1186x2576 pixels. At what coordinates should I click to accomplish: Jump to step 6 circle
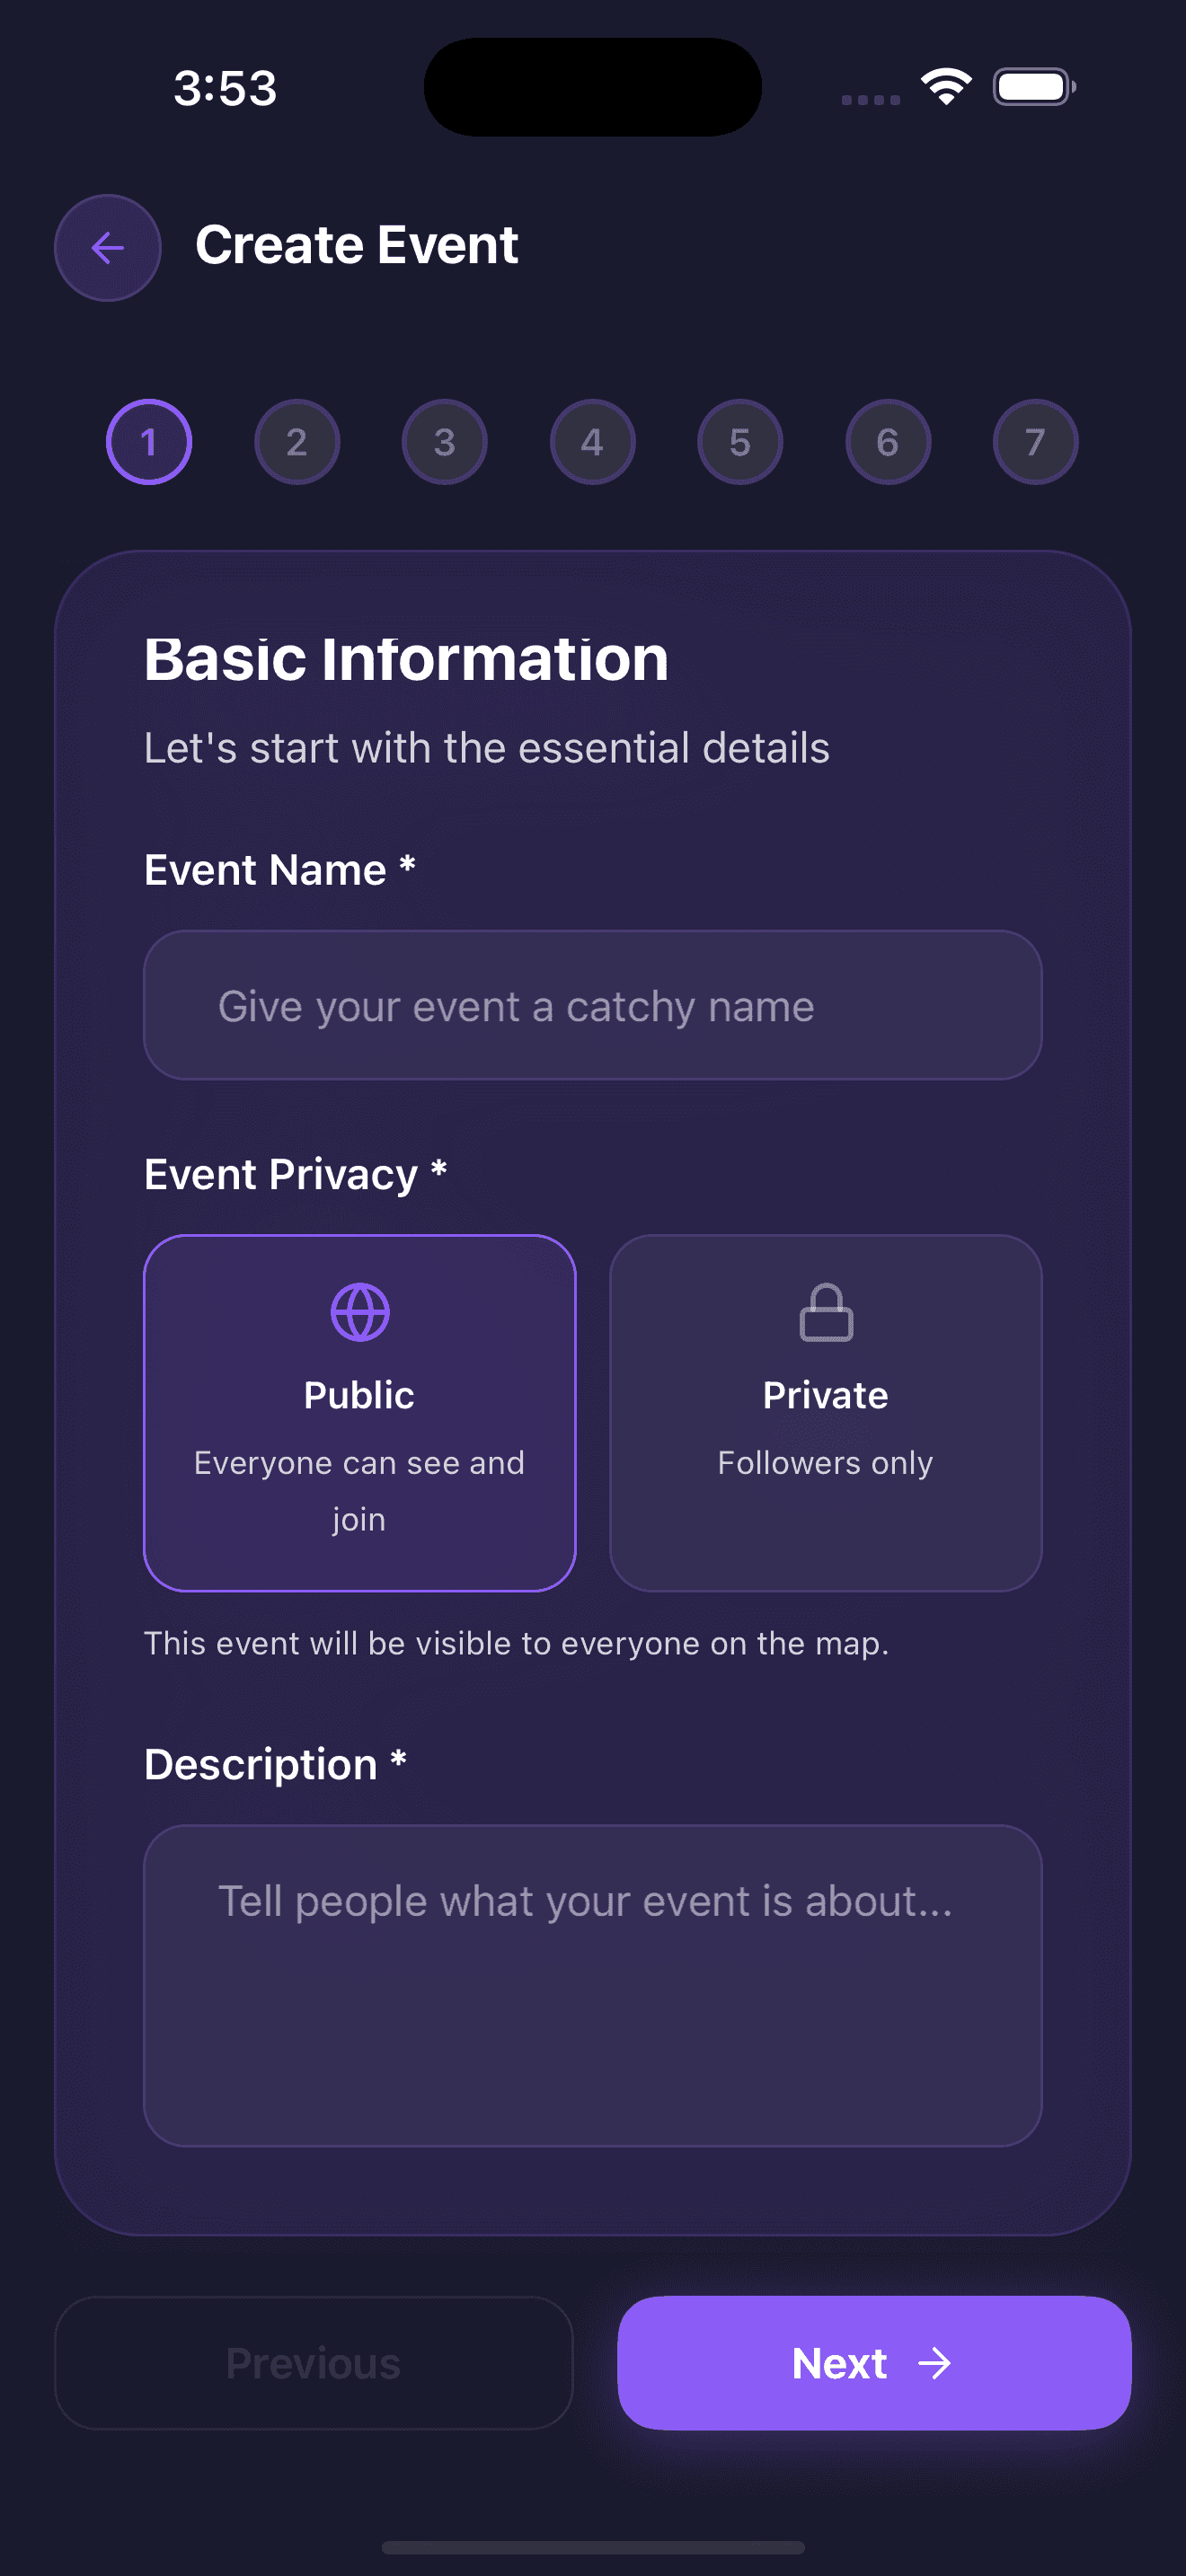[x=888, y=442]
